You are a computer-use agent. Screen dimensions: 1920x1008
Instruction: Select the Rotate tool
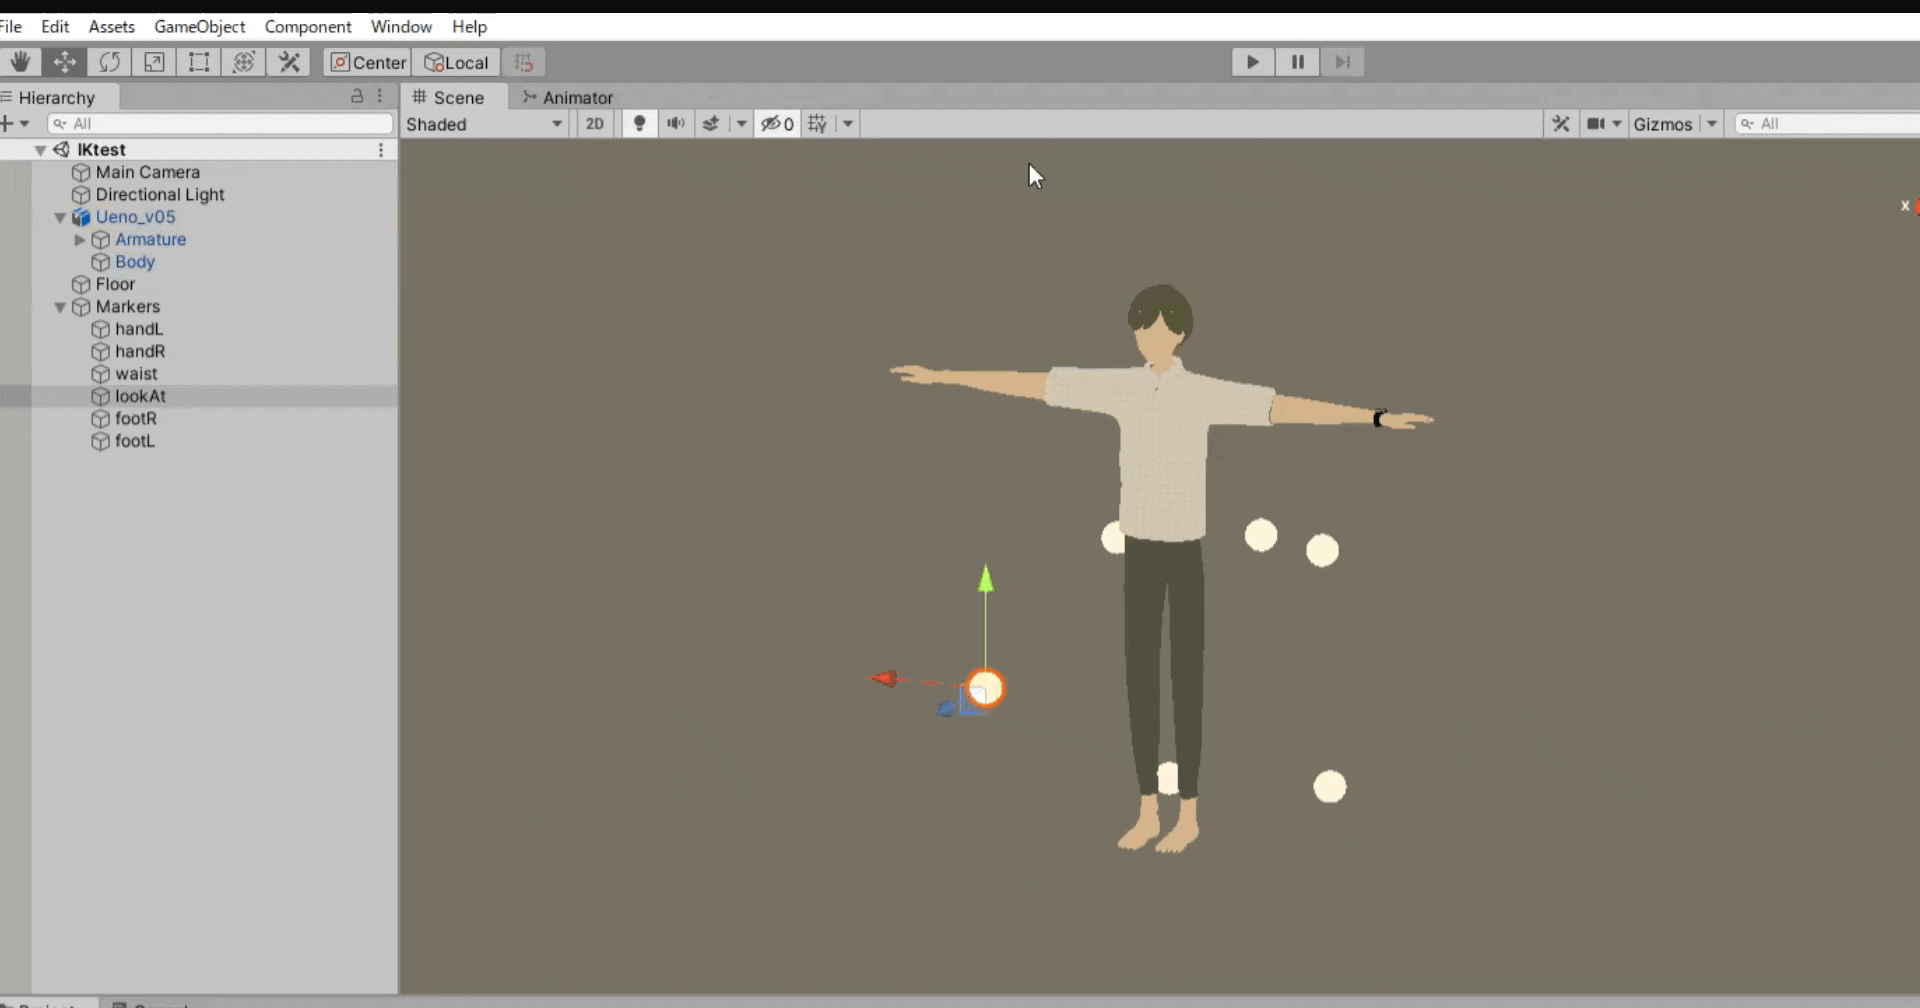coord(109,62)
